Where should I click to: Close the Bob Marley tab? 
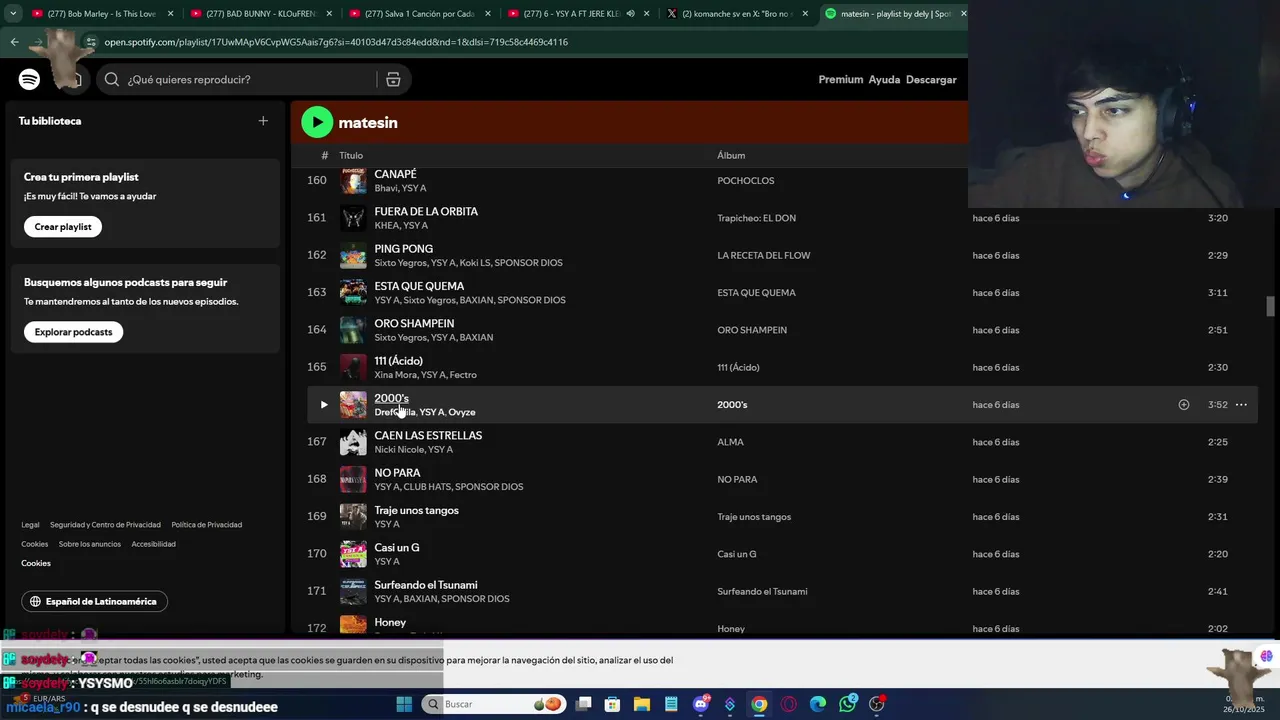(170, 14)
